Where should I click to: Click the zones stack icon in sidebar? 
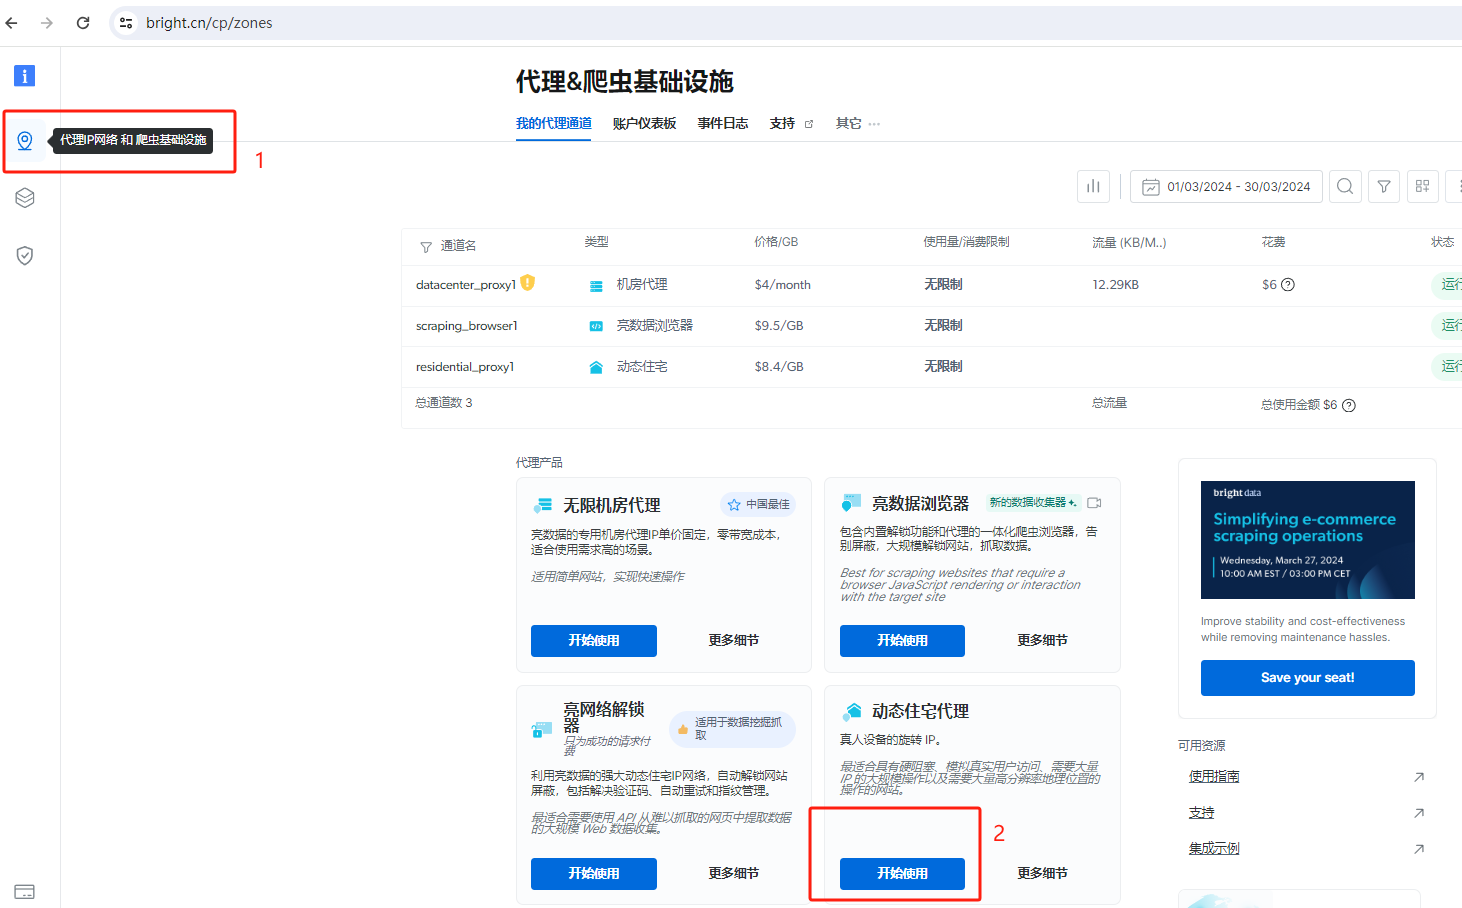point(24,197)
